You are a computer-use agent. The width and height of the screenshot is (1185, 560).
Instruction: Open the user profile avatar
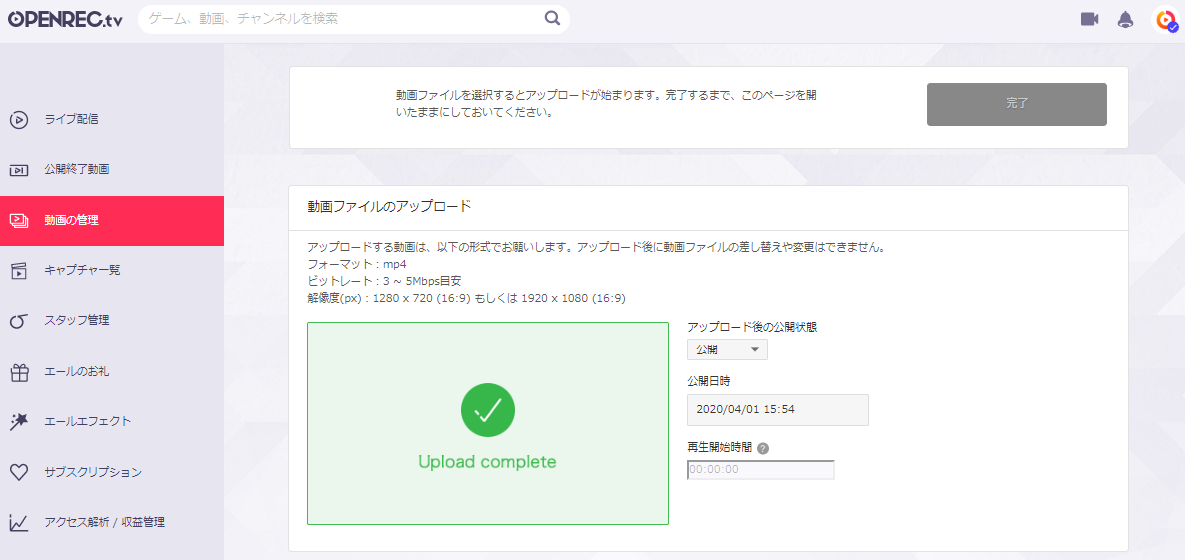click(1165, 20)
